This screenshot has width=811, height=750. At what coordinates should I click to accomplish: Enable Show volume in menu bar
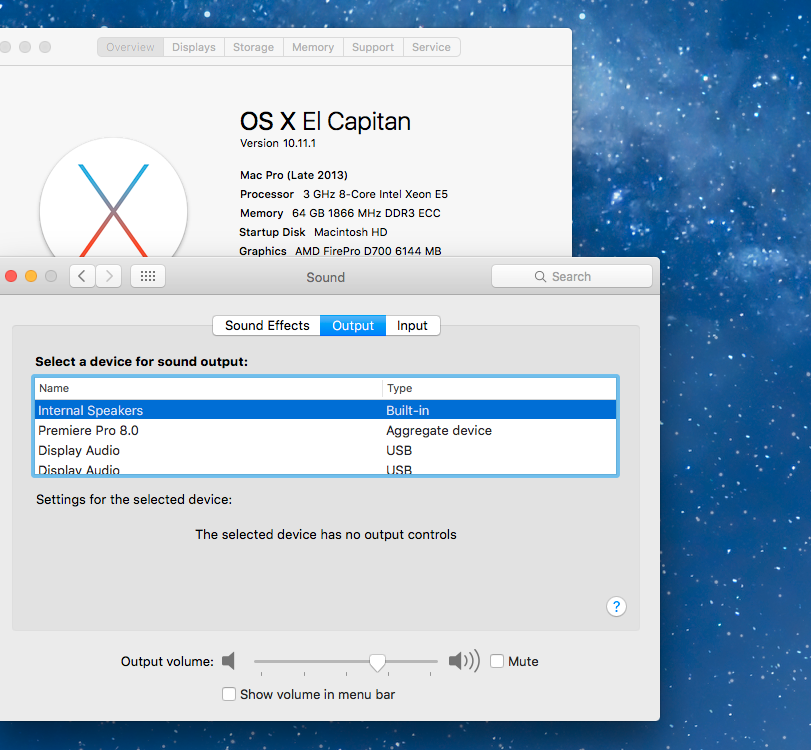coord(229,694)
